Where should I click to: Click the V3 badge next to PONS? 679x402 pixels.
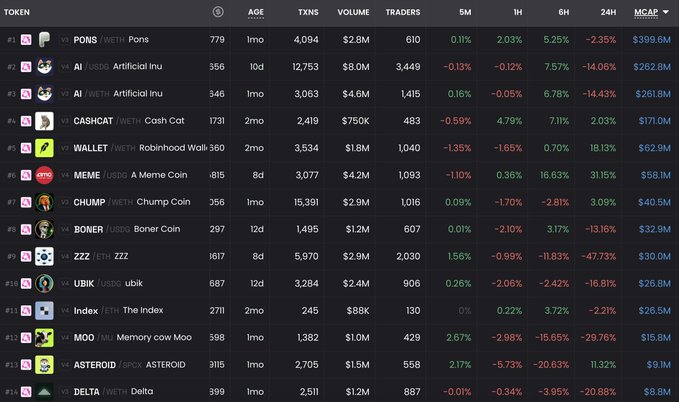65,40
